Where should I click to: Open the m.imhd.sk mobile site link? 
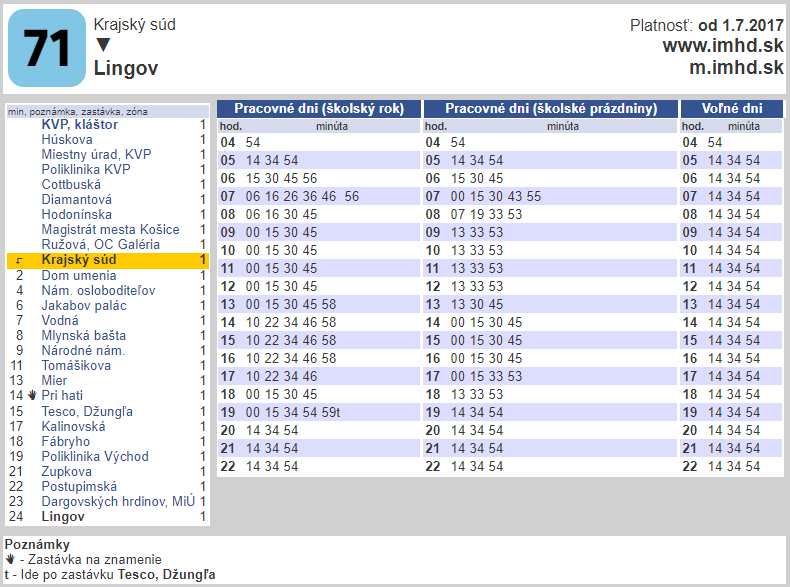pyautogui.click(x=736, y=68)
